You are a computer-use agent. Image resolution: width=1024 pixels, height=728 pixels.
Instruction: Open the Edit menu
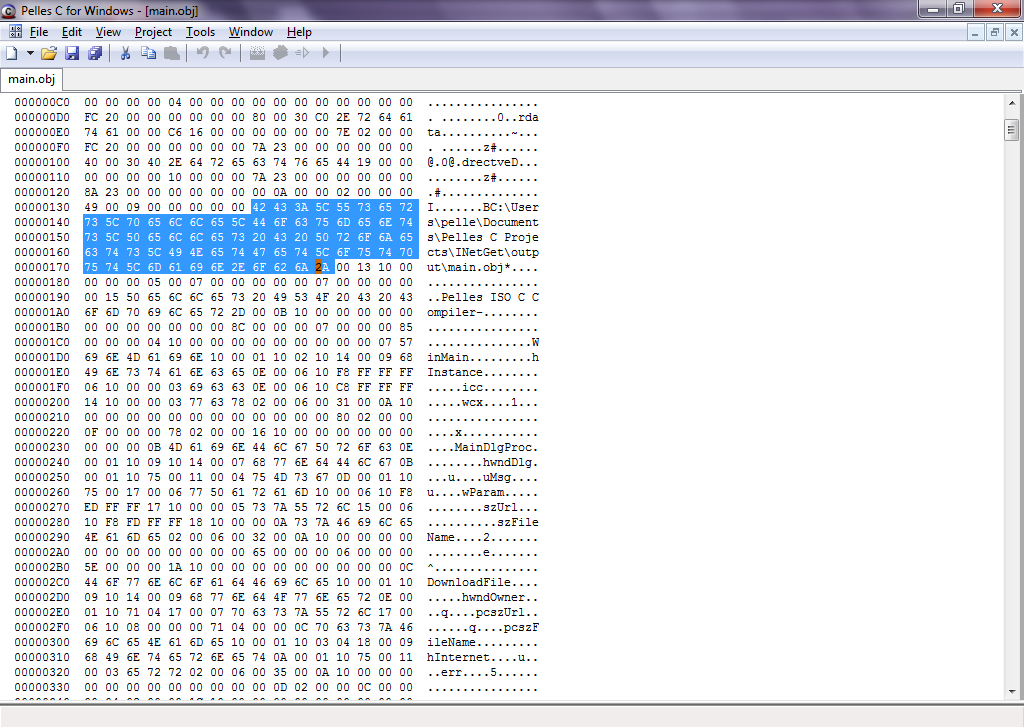coord(72,32)
